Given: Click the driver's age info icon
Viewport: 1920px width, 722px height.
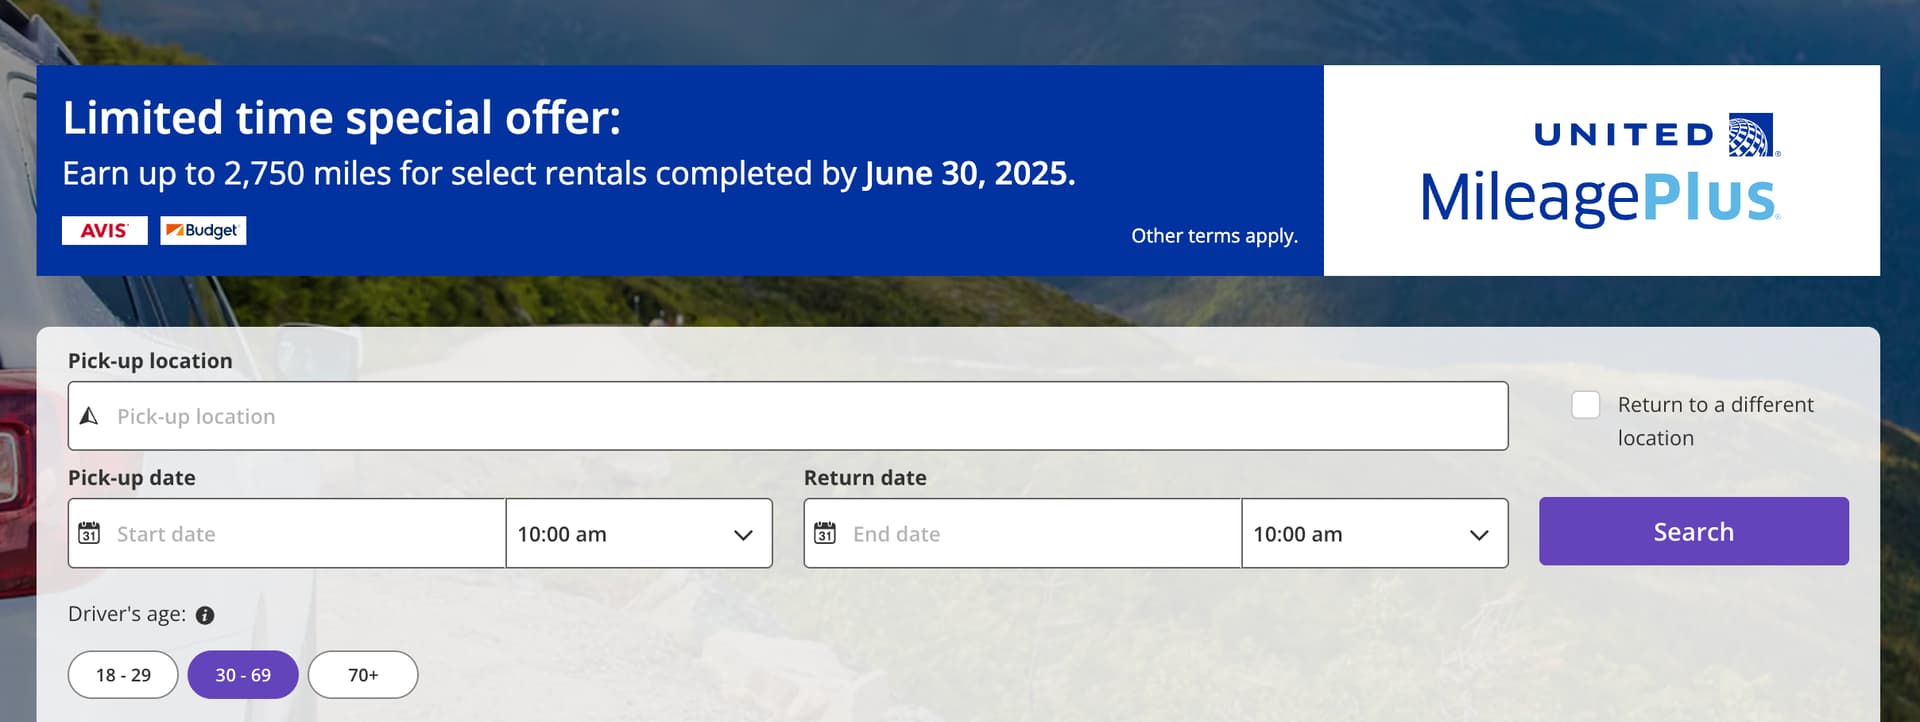Looking at the screenshot, I should tap(205, 615).
